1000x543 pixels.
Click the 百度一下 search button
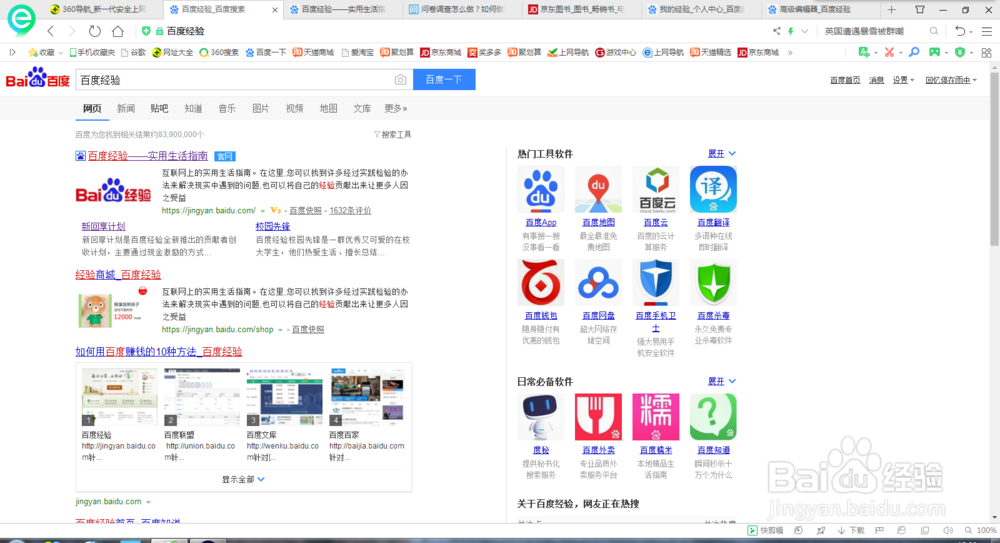pos(444,80)
